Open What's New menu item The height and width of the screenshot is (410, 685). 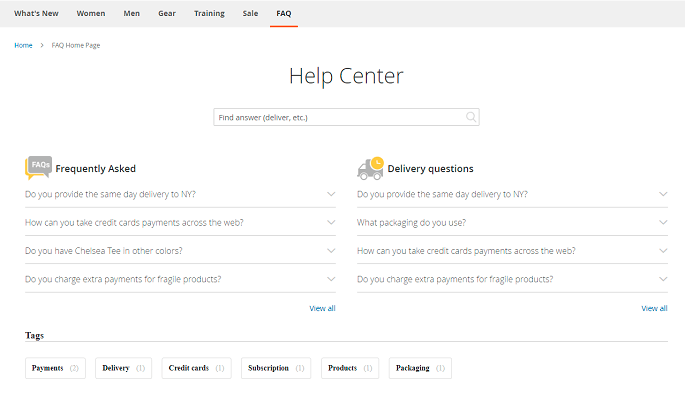(36, 14)
